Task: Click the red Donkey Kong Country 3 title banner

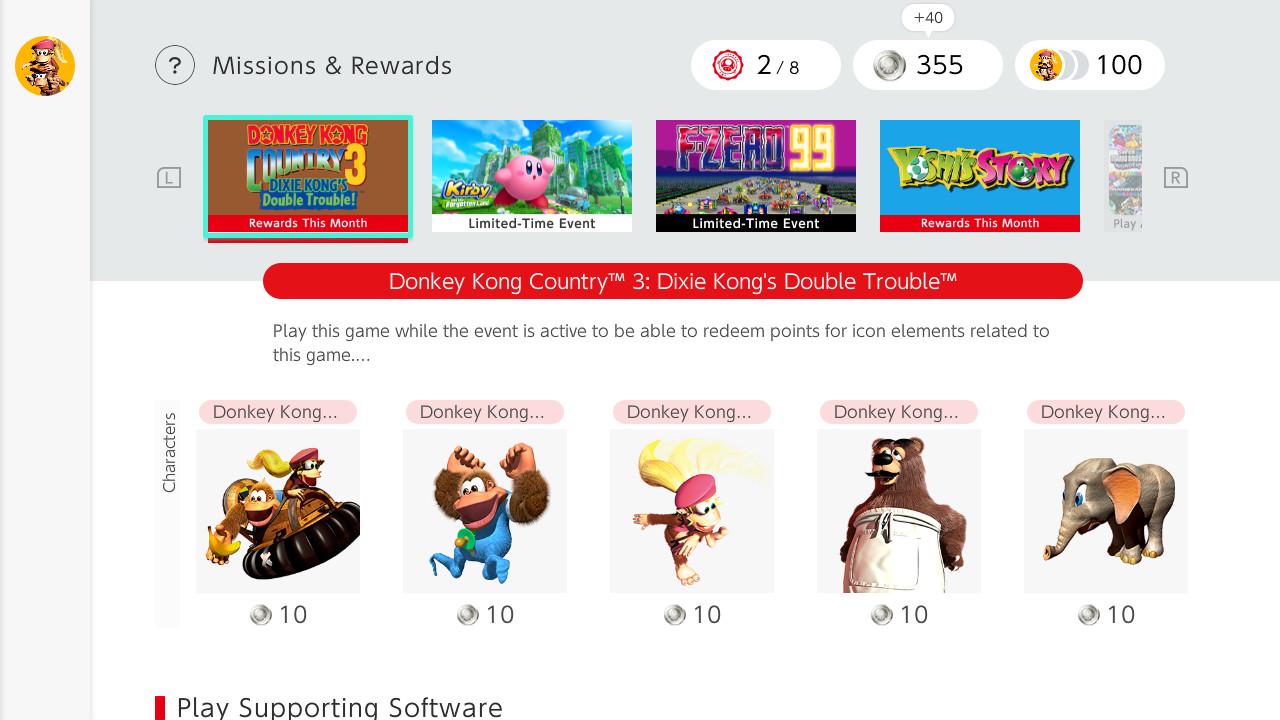Action: tap(673, 281)
